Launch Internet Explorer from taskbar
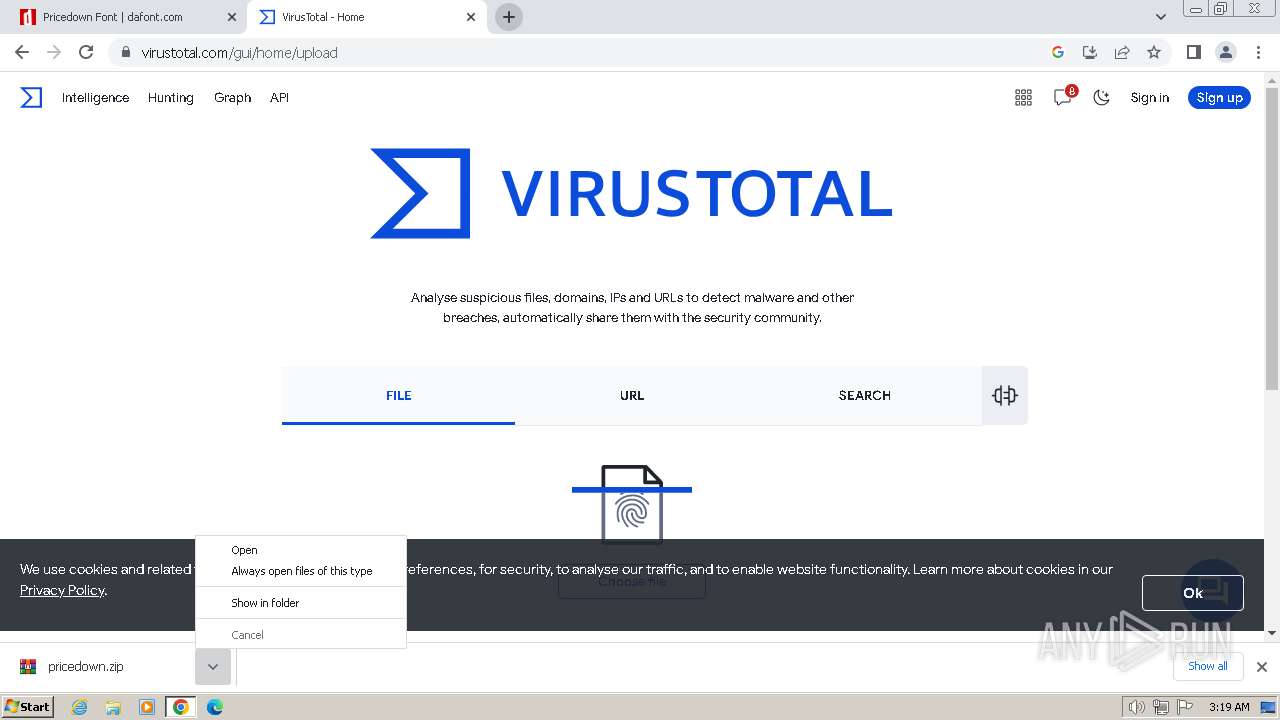1280x720 pixels. 80,707
